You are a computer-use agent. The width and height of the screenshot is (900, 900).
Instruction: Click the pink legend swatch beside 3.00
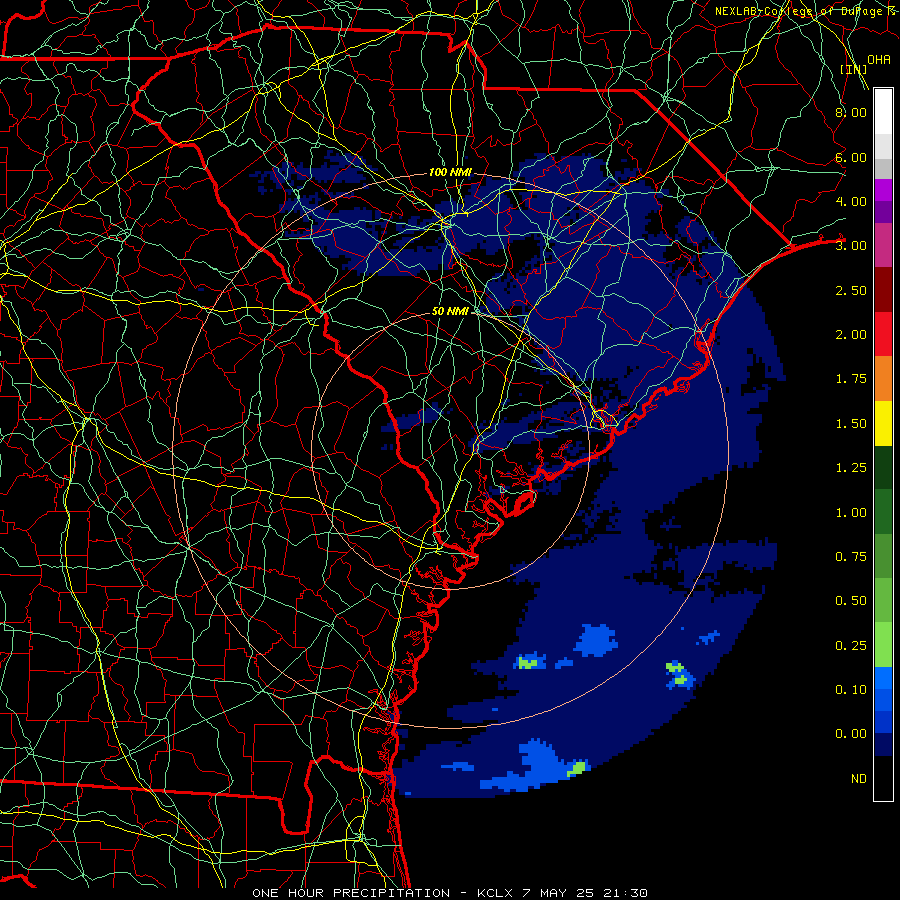click(x=883, y=246)
